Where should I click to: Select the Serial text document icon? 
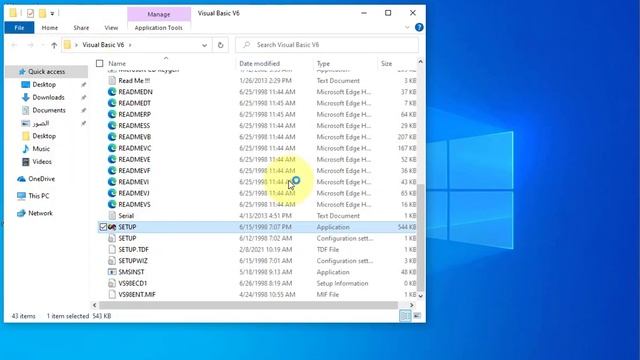112,216
